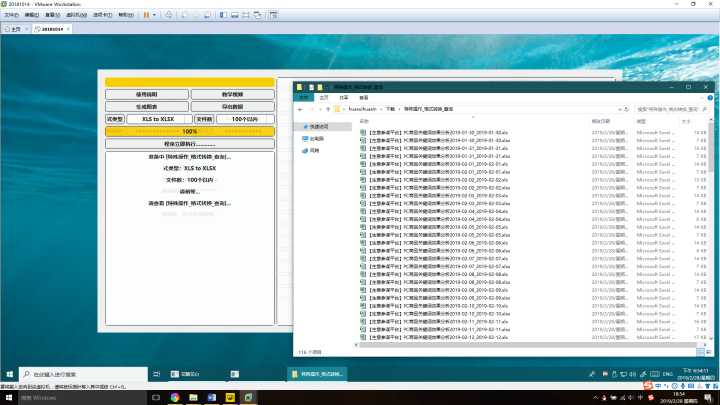Screen dimensions: 720x405
Task: Pause the virtual machine from VMware toolbar
Action: pyautogui.click(x=146, y=15)
